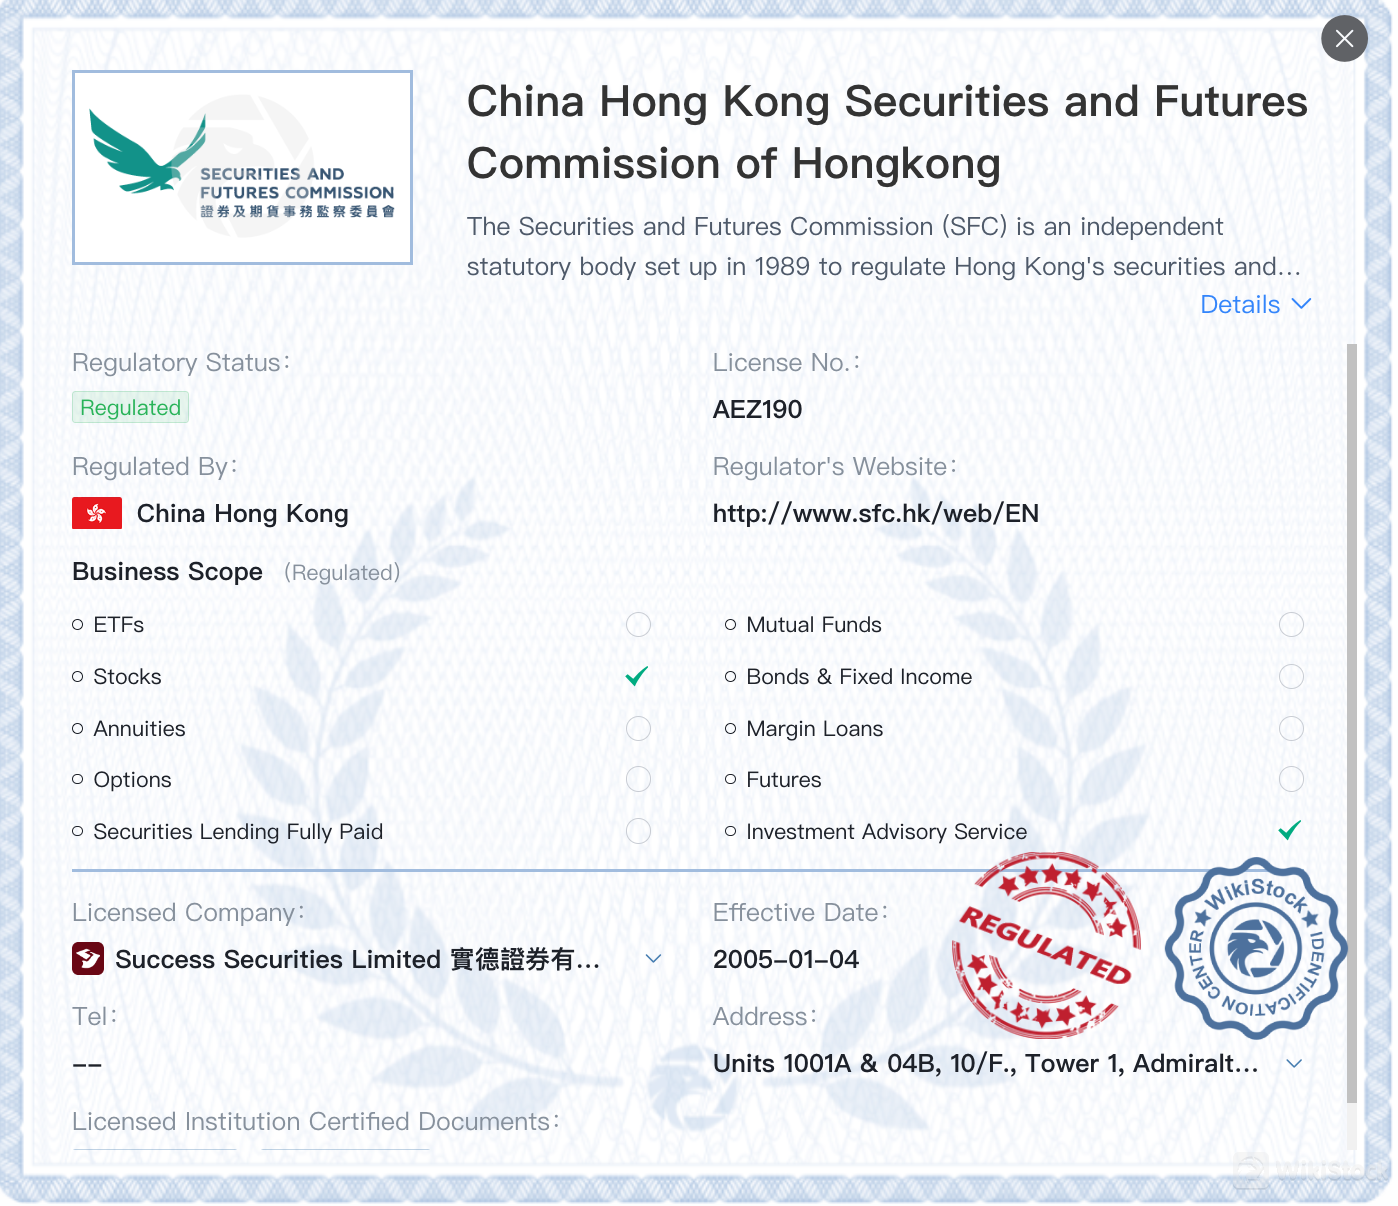Open the regulator website sfc.hk link
1398x1206 pixels.
[875, 514]
